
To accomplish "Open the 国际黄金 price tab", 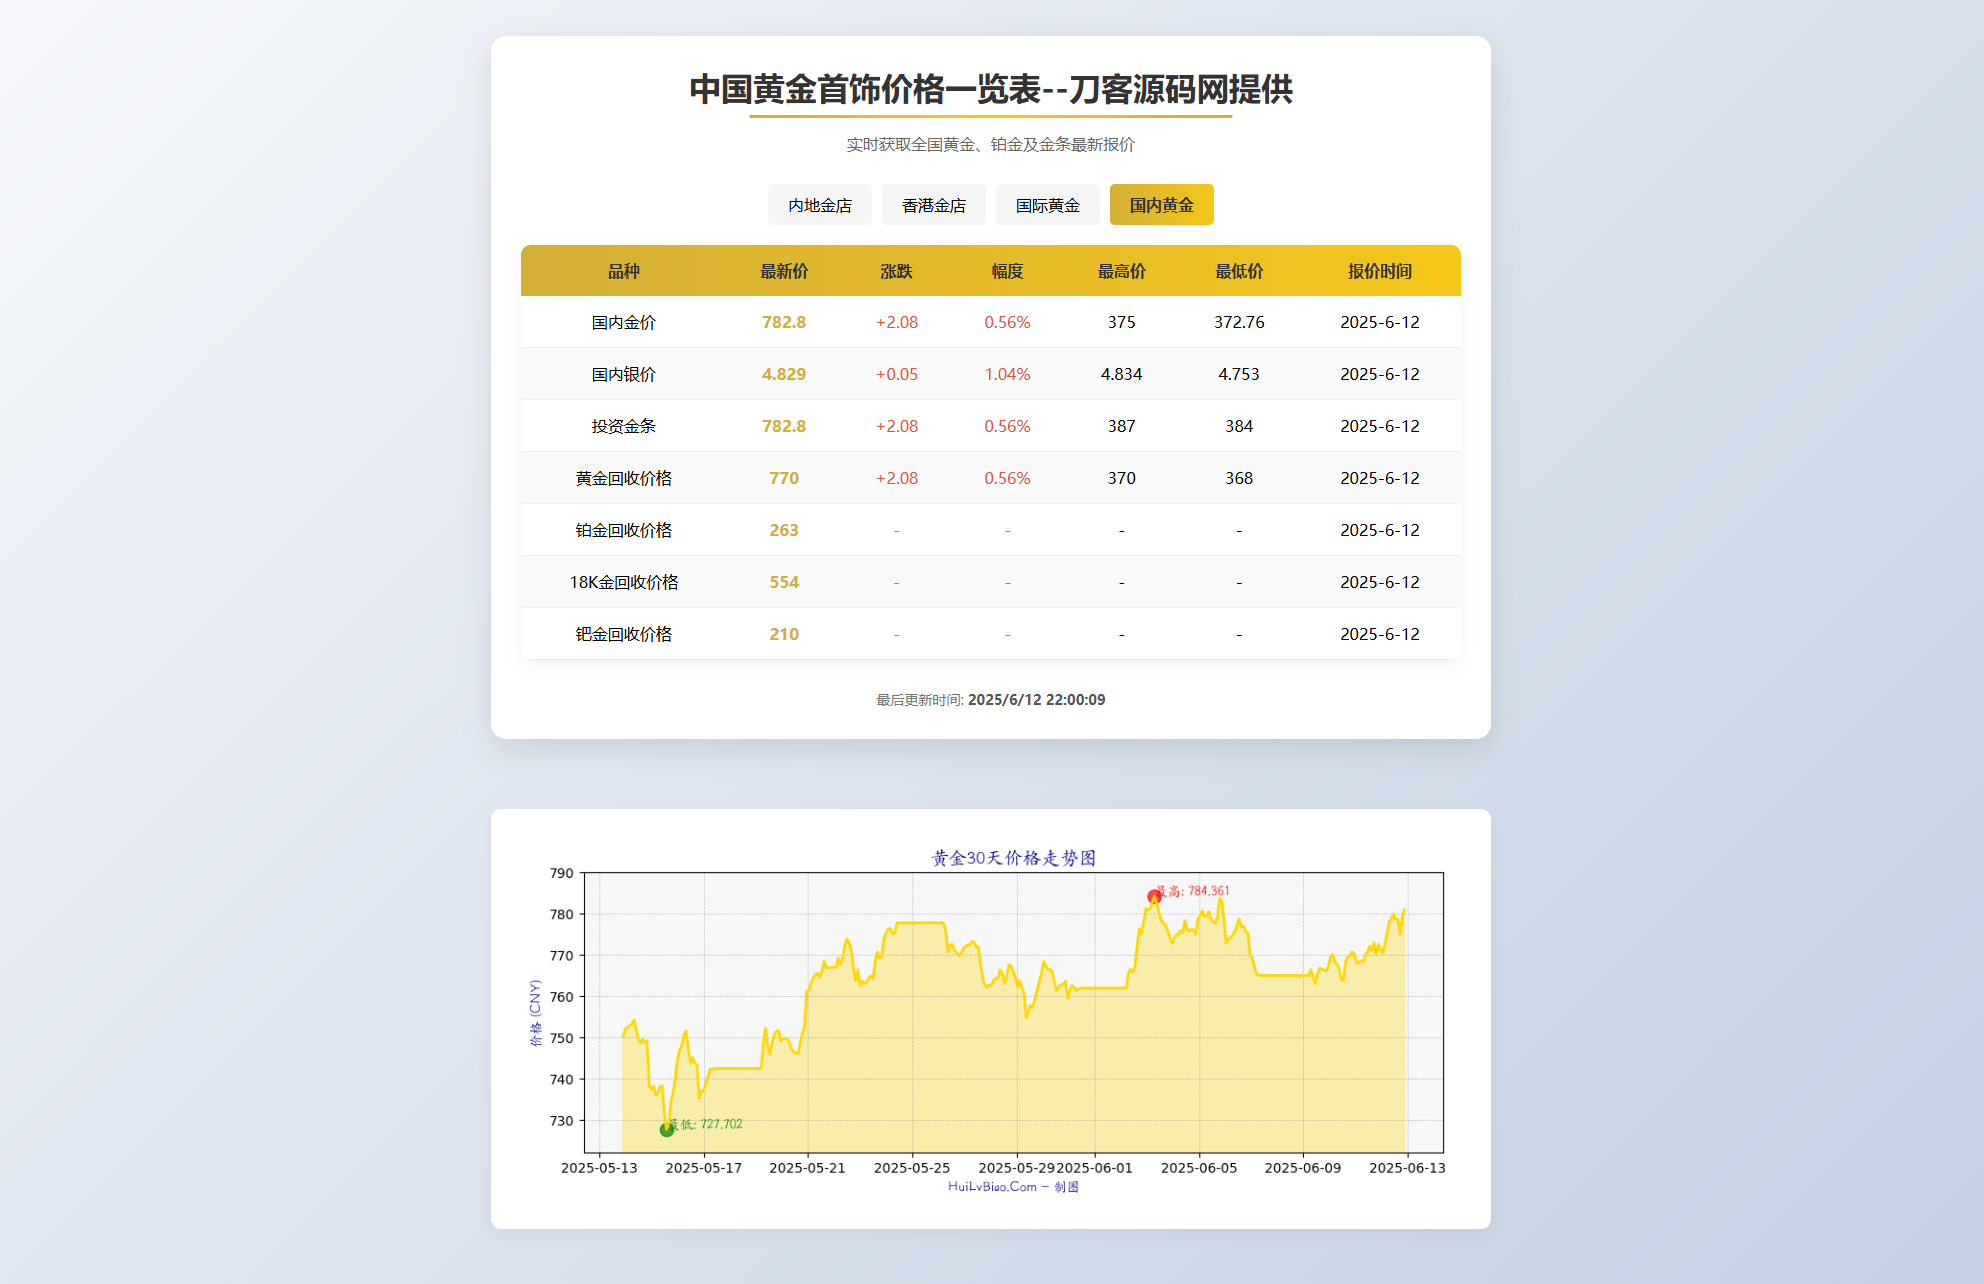I will (x=1047, y=204).
